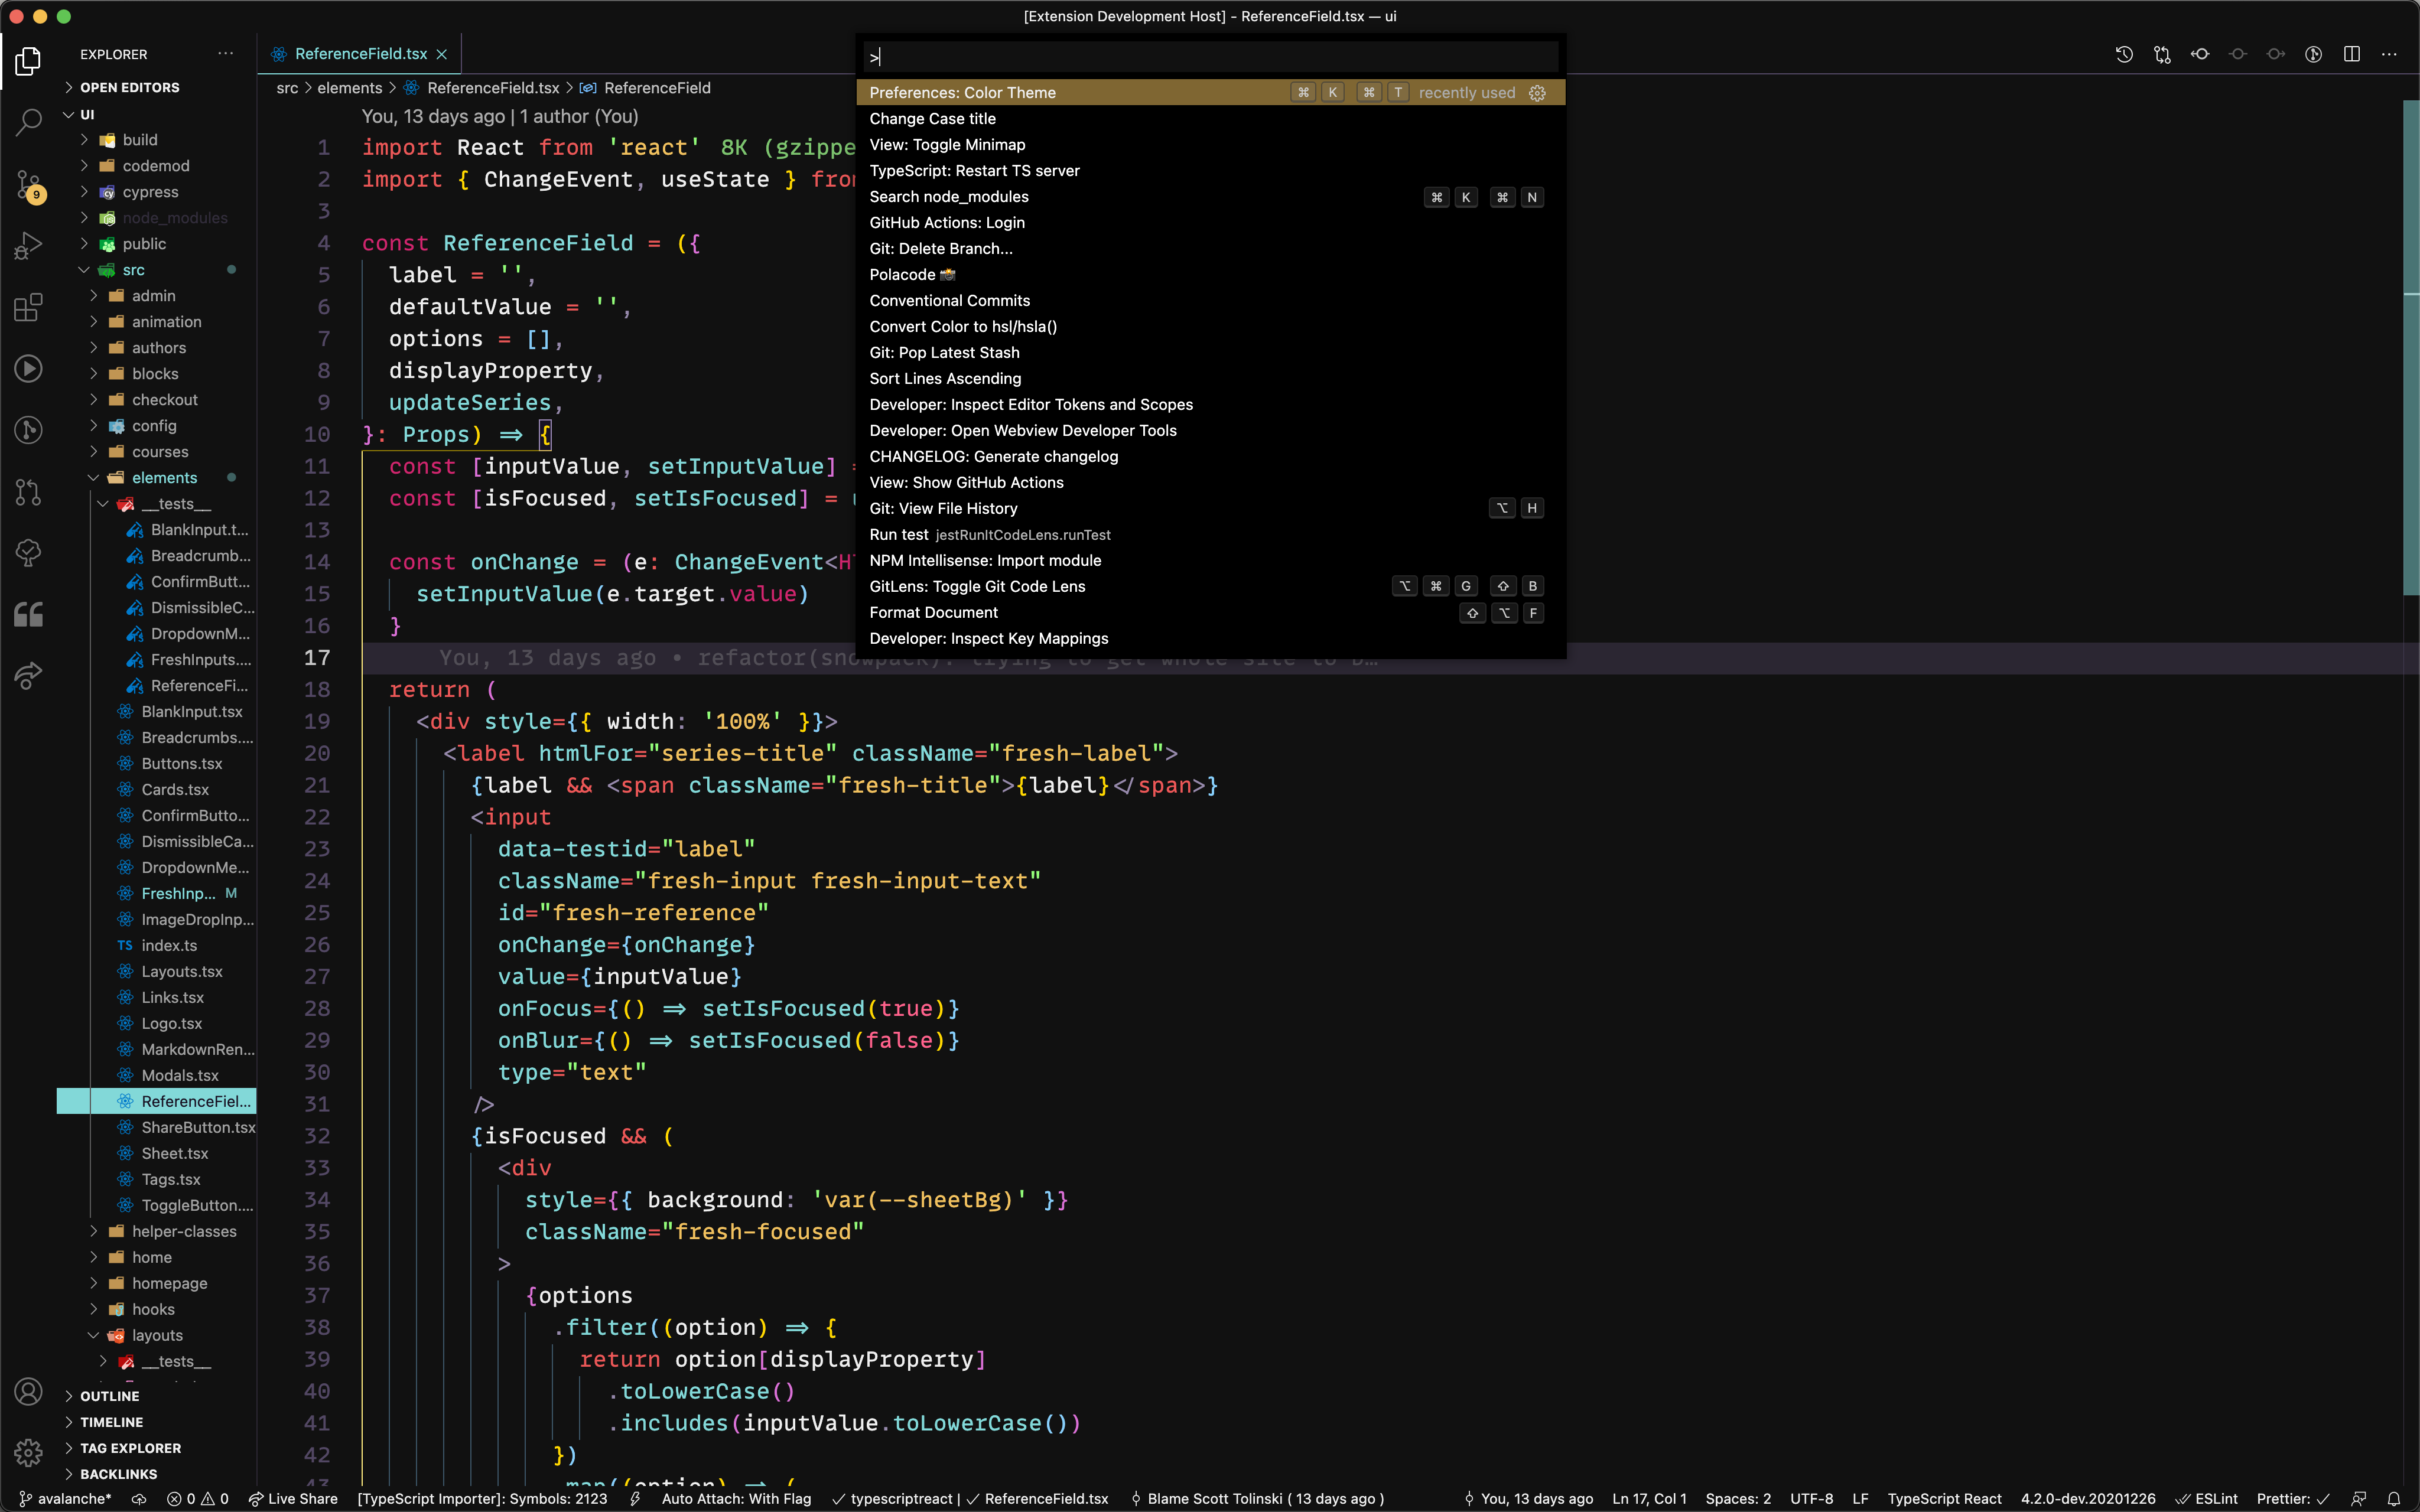Expand the OUTLINE section
Screen dimensions: 2420x1512
[x=109, y=1396]
